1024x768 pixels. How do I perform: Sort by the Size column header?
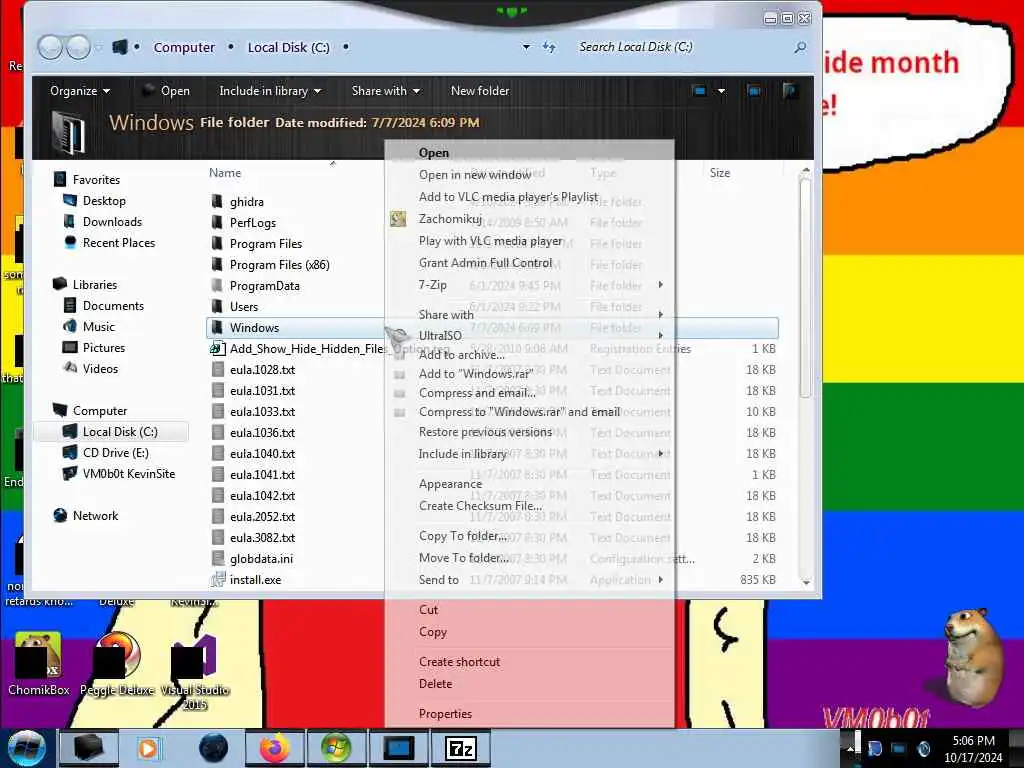(x=720, y=172)
